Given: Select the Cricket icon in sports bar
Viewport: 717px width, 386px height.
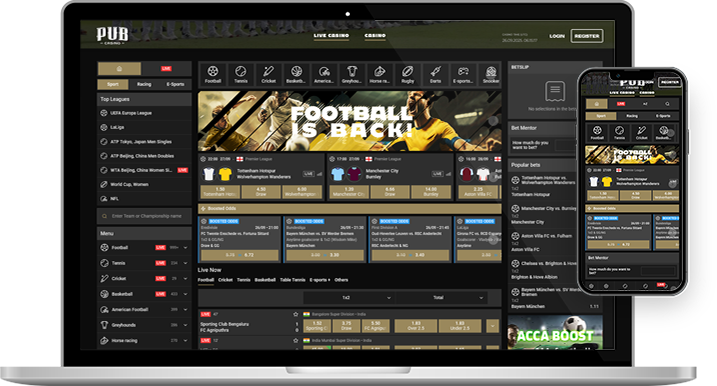Looking at the screenshot, I should click(268, 74).
